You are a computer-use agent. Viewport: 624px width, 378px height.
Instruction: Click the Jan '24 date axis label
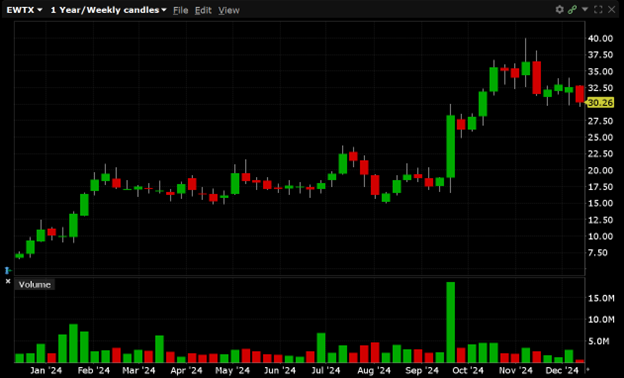point(46,370)
